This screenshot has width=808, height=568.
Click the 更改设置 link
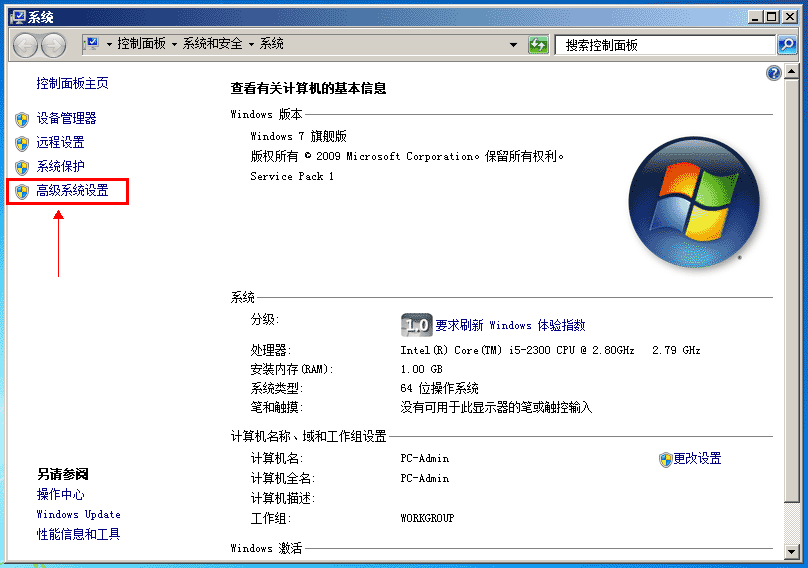coord(697,458)
